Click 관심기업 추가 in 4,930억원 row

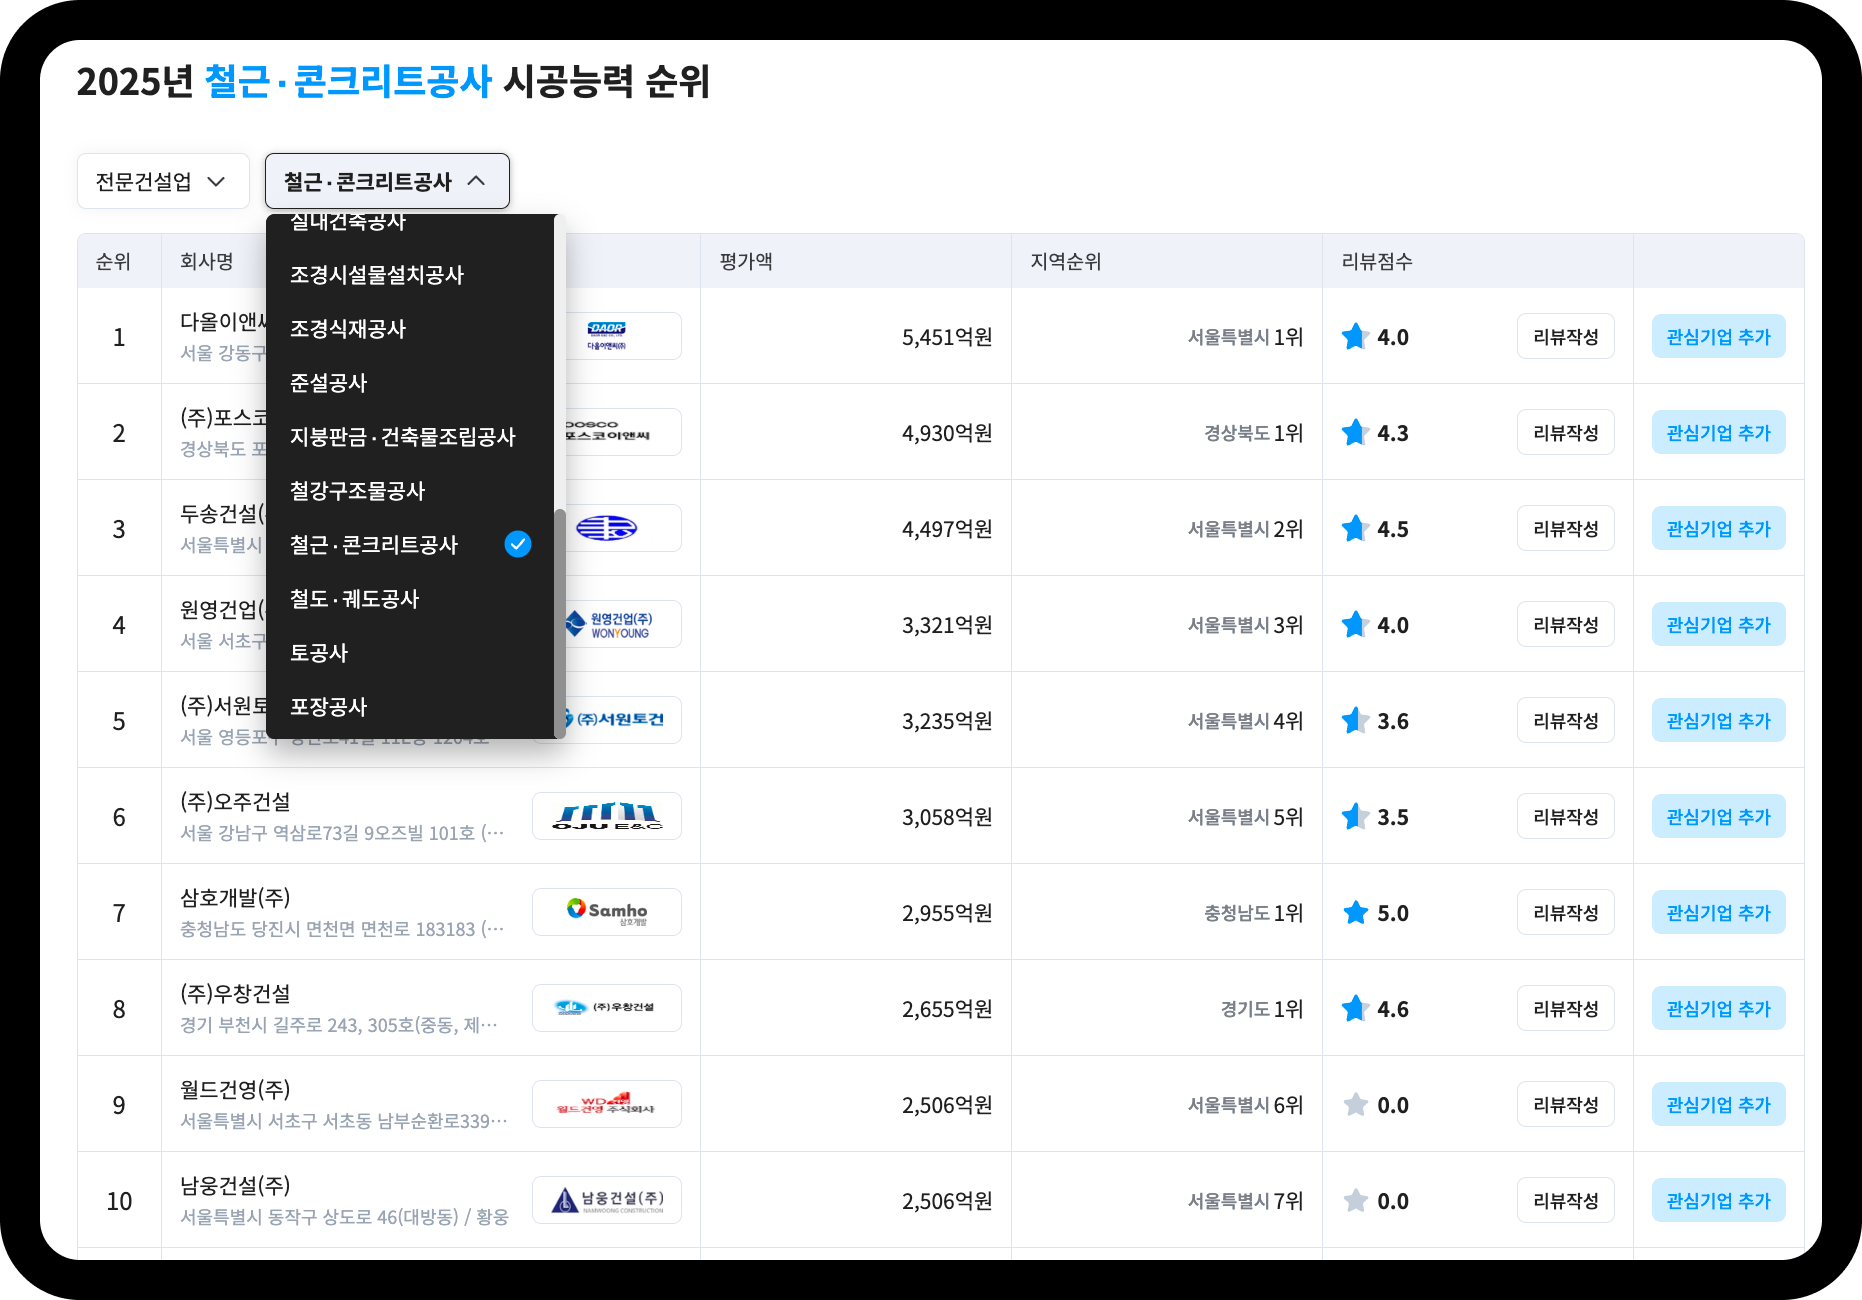click(x=1718, y=433)
